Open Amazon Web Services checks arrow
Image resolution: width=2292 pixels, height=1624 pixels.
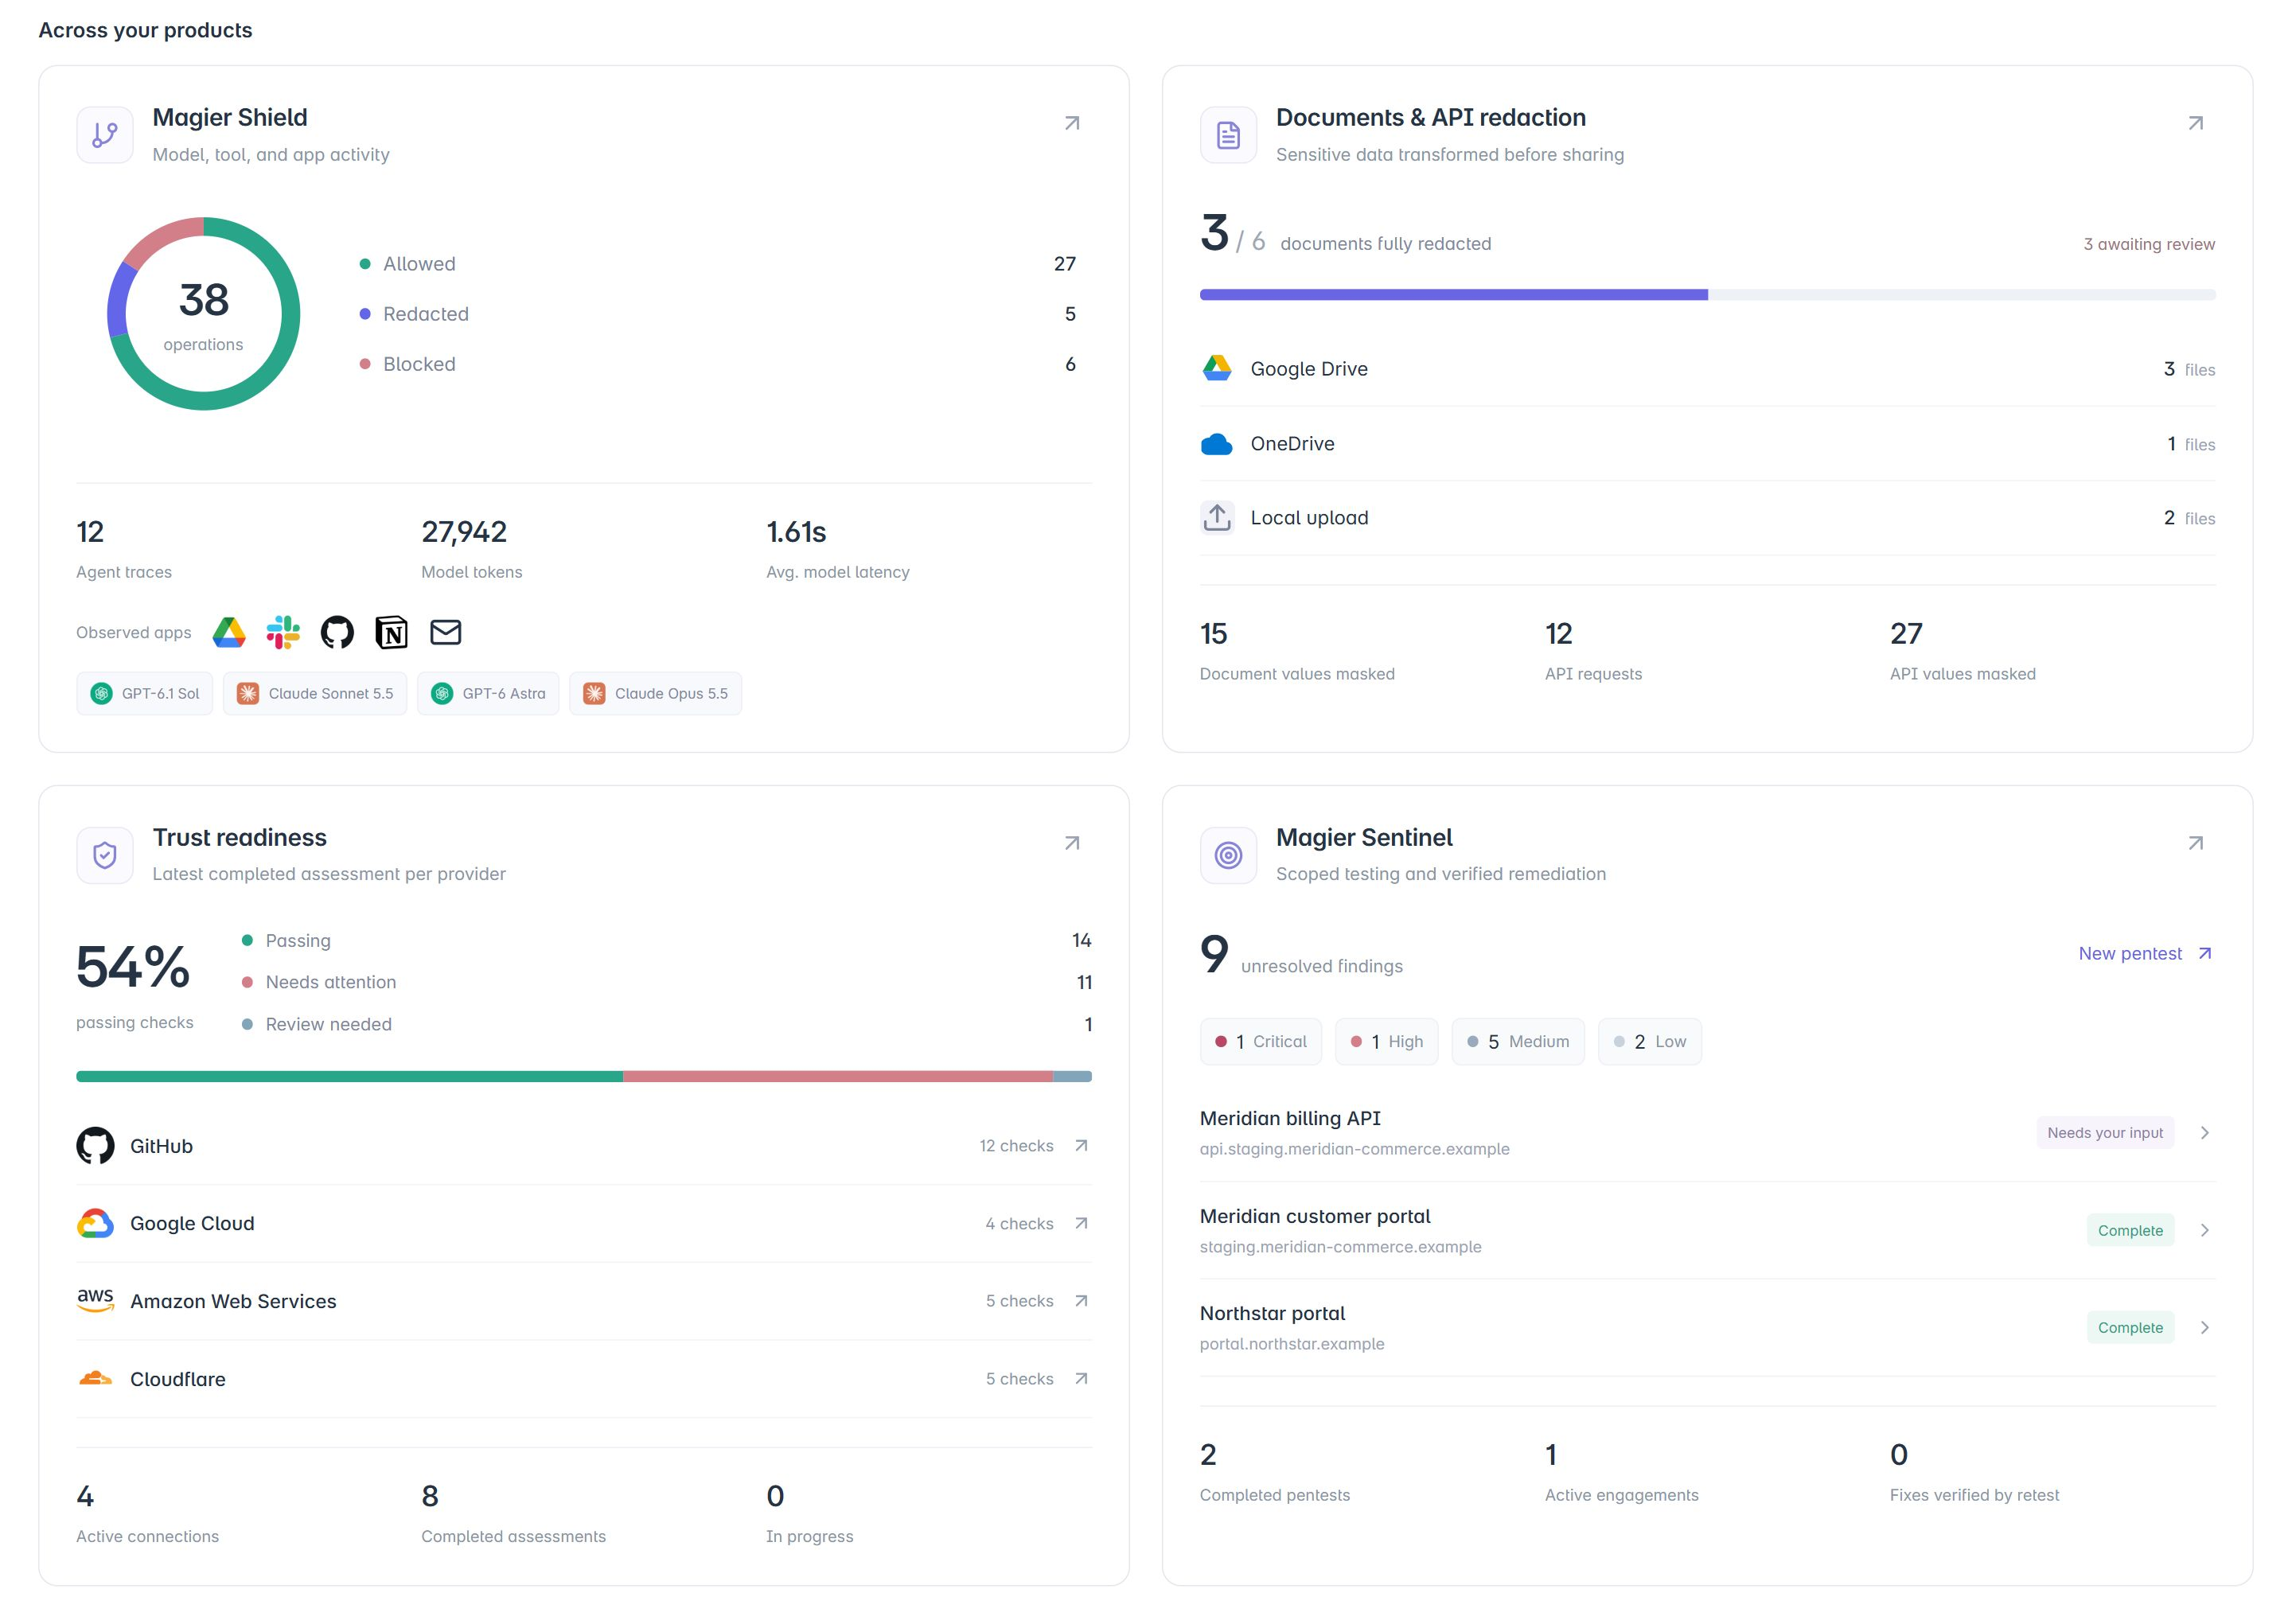pyautogui.click(x=1080, y=1300)
